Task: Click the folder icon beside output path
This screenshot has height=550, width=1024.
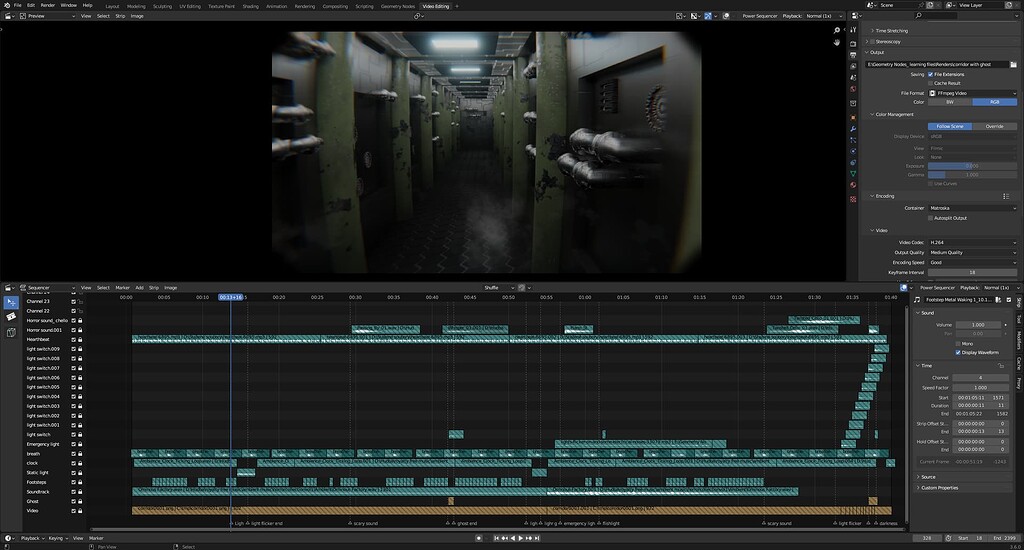Action: tap(1013, 64)
